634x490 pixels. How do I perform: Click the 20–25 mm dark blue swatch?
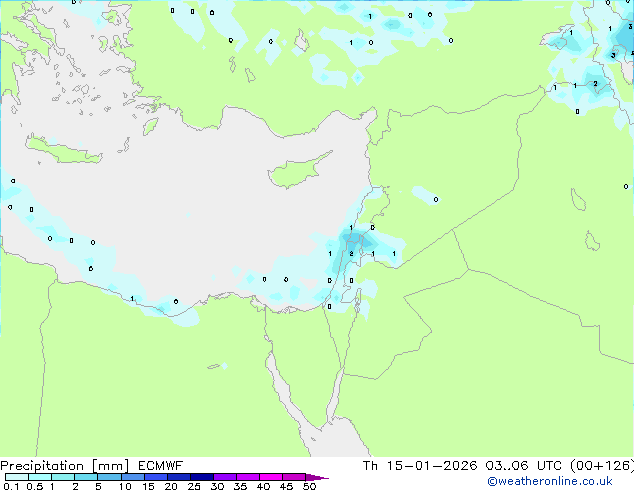coord(178,477)
